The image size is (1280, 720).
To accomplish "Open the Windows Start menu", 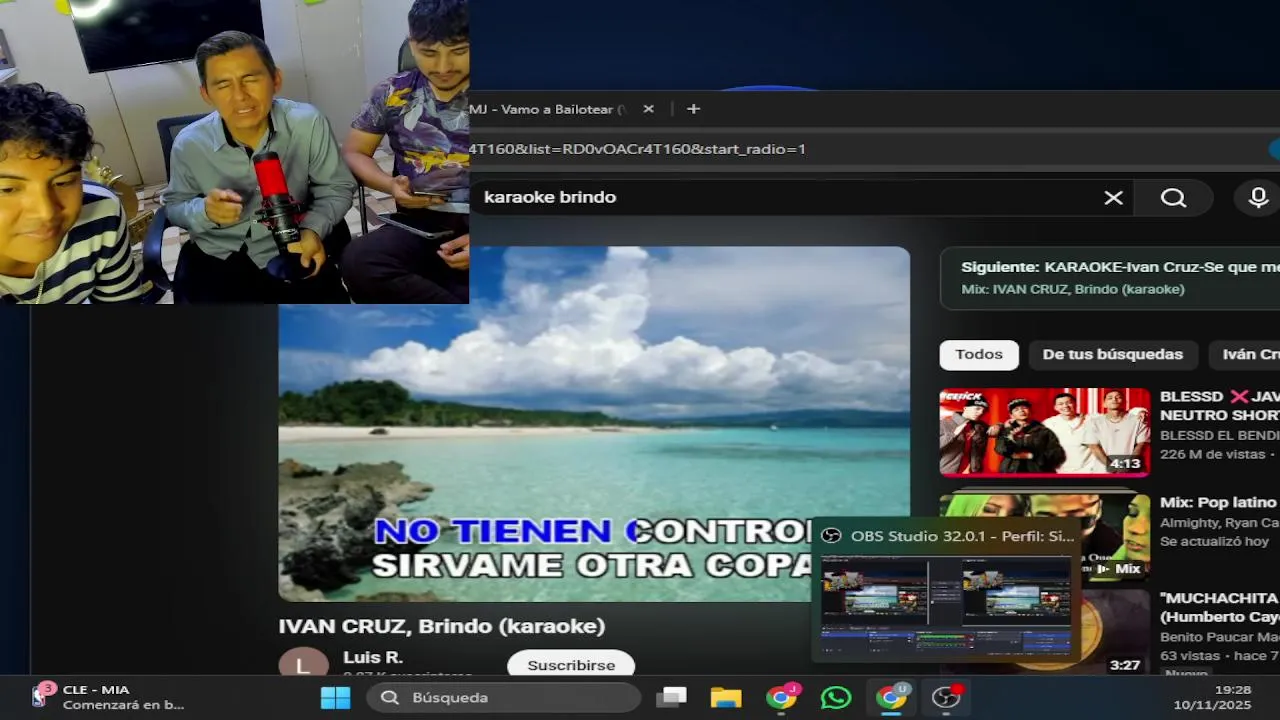I will [x=335, y=697].
